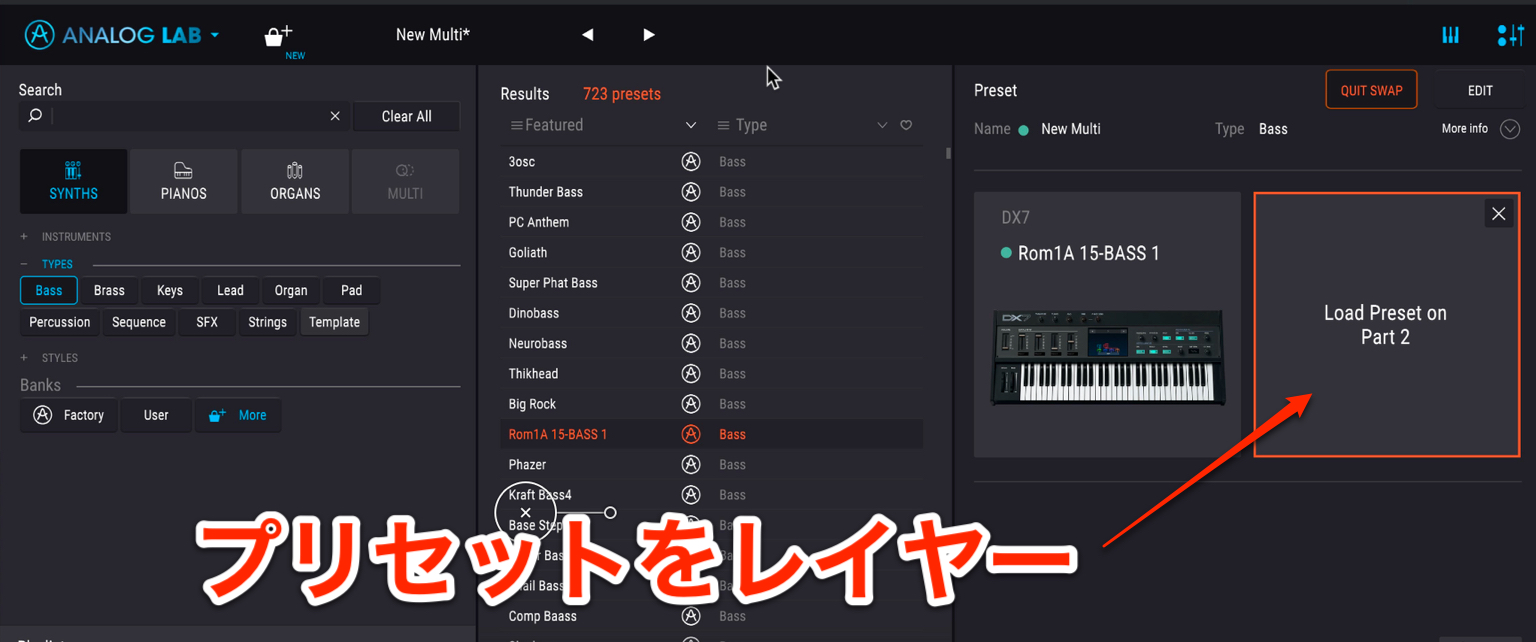Click the QUIT SWAP button
The height and width of the screenshot is (642, 1536).
(x=1371, y=90)
